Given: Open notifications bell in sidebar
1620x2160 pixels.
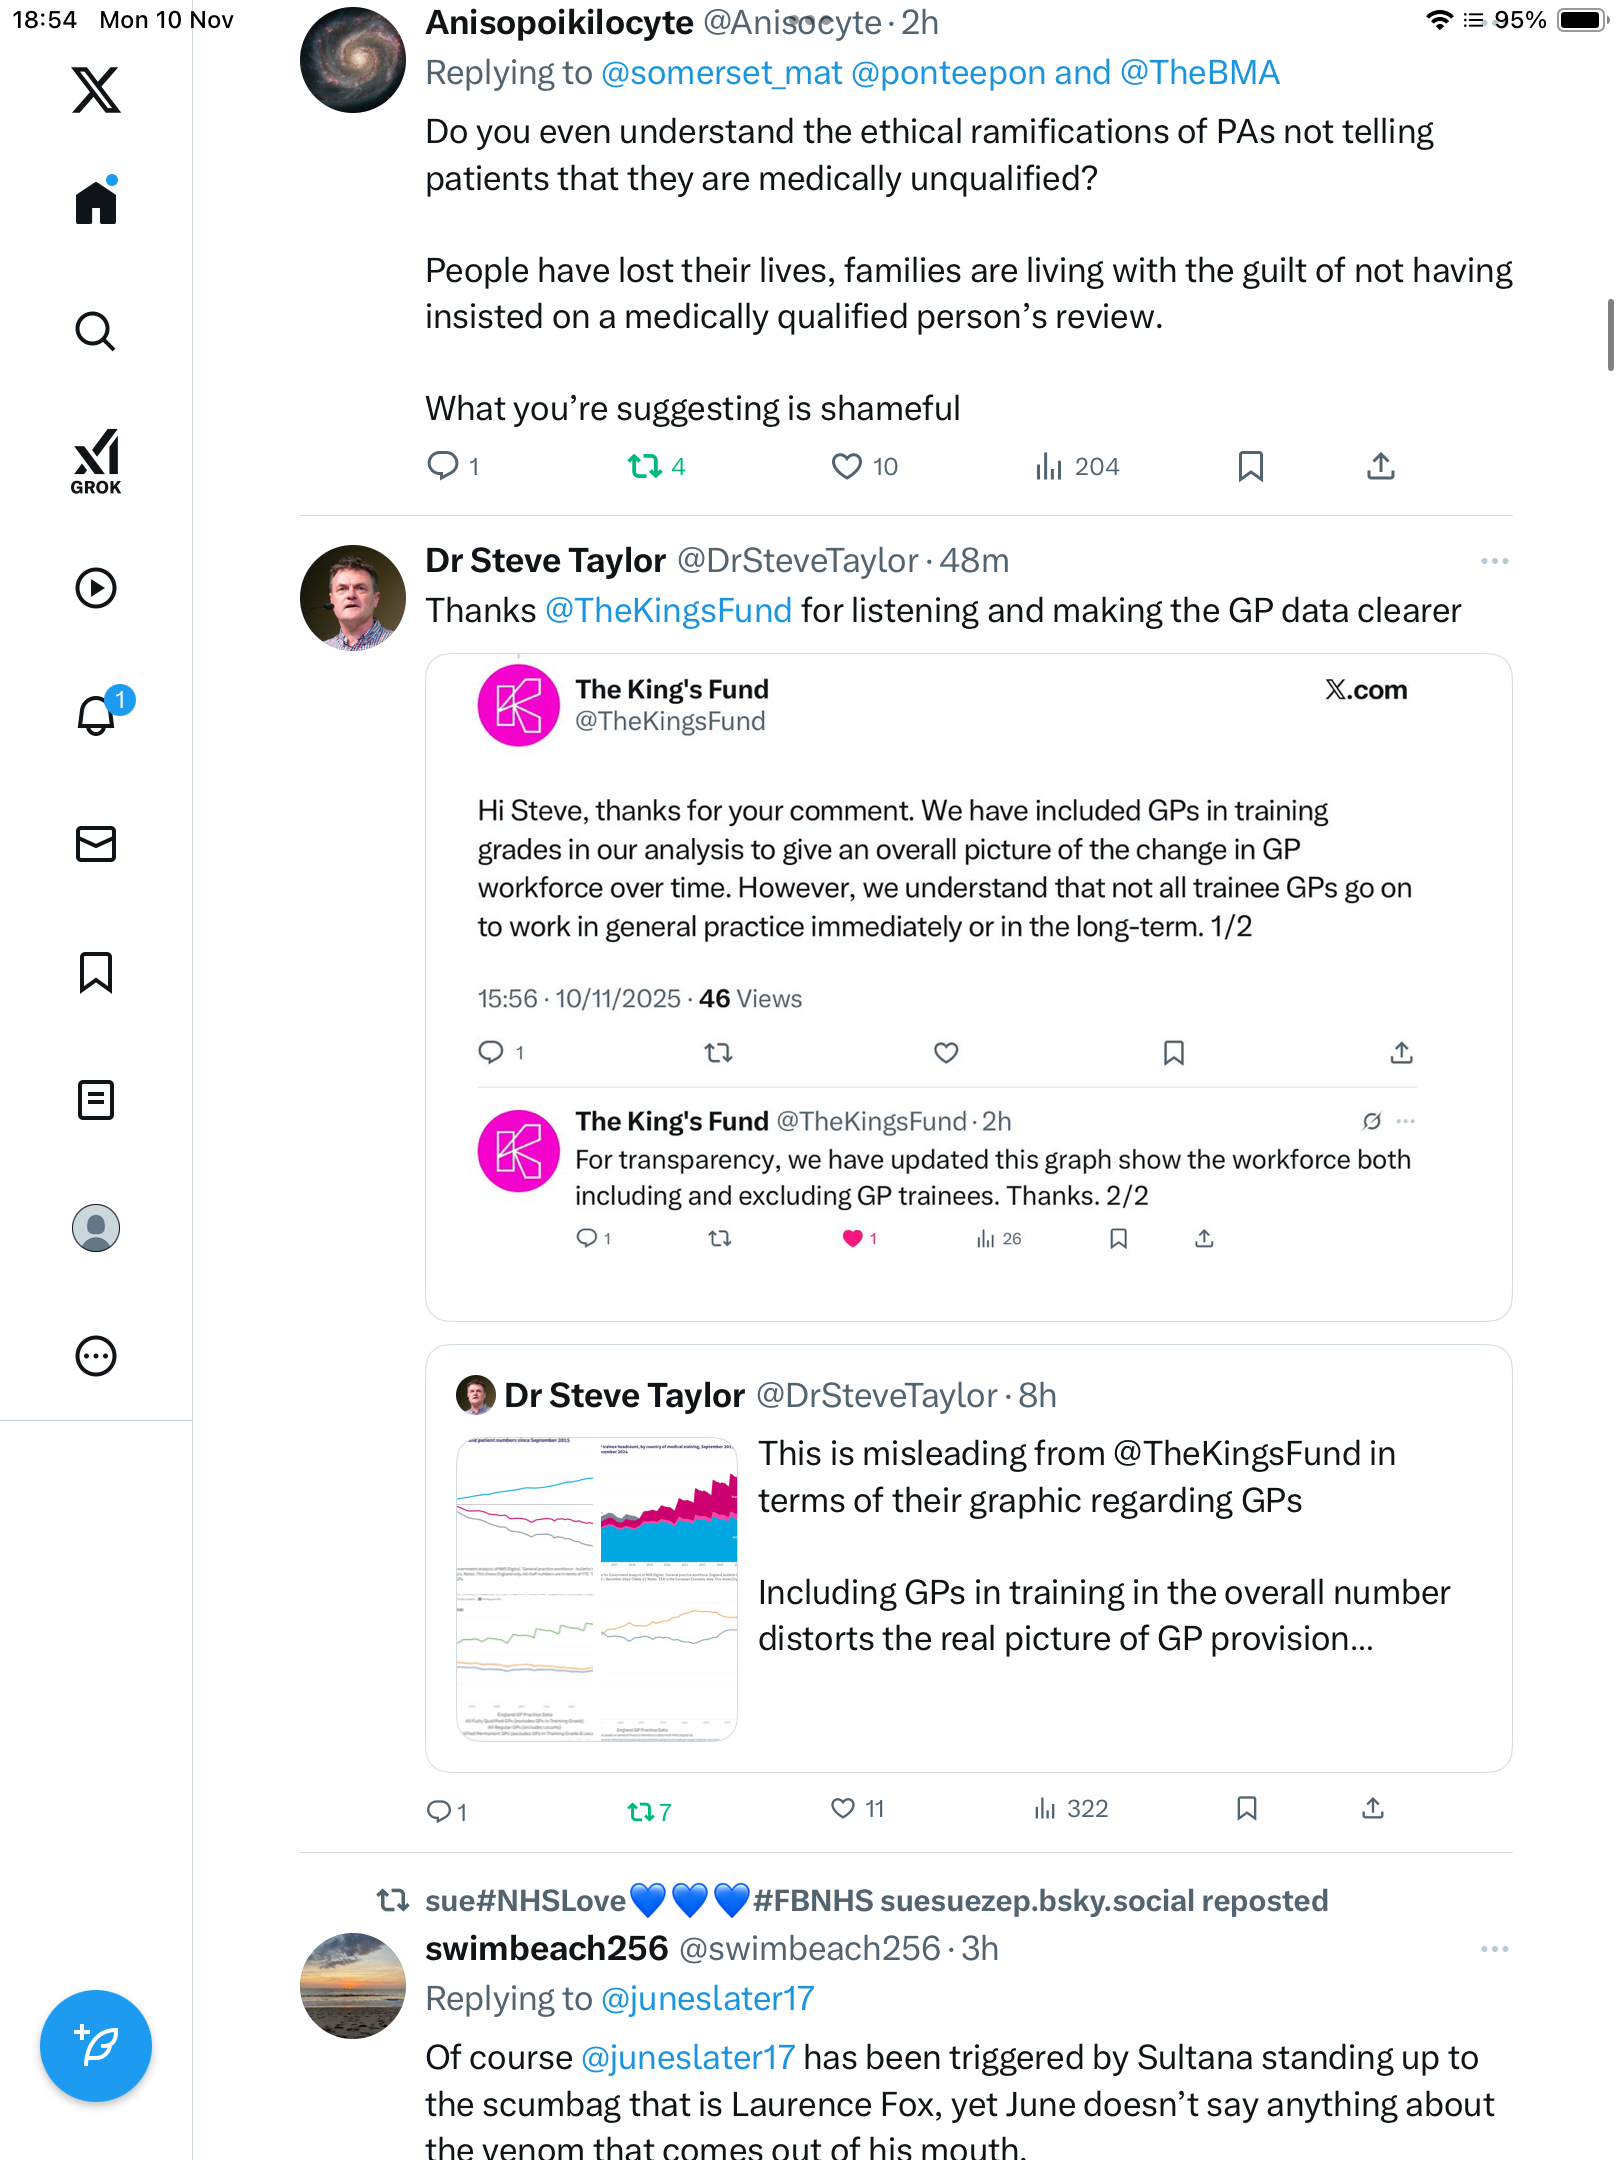Looking at the screenshot, I should click(97, 715).
